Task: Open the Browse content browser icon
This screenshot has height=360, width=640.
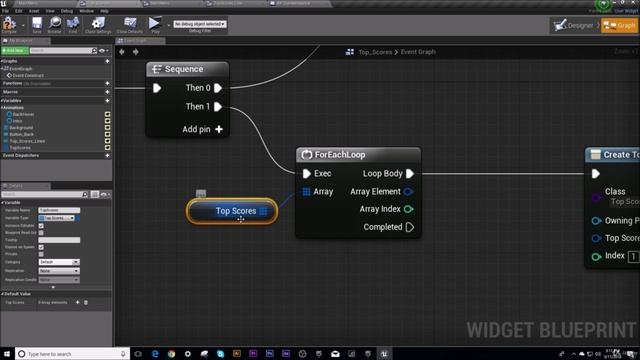Action: click(x=54, y=24)
